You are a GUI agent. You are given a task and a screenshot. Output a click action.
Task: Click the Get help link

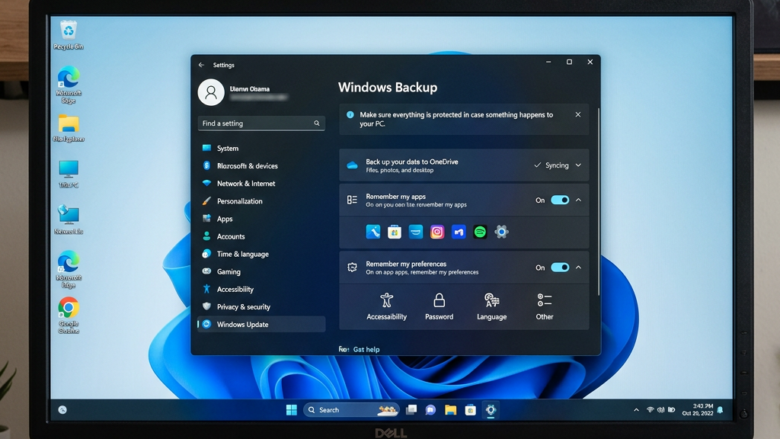pos(366,350)
